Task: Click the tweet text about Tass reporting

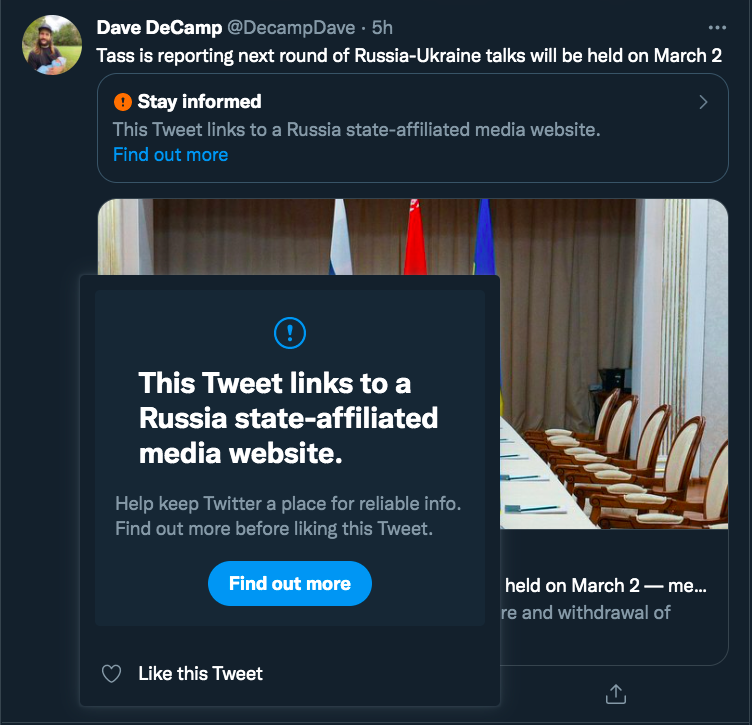Action: pos(408,55)
